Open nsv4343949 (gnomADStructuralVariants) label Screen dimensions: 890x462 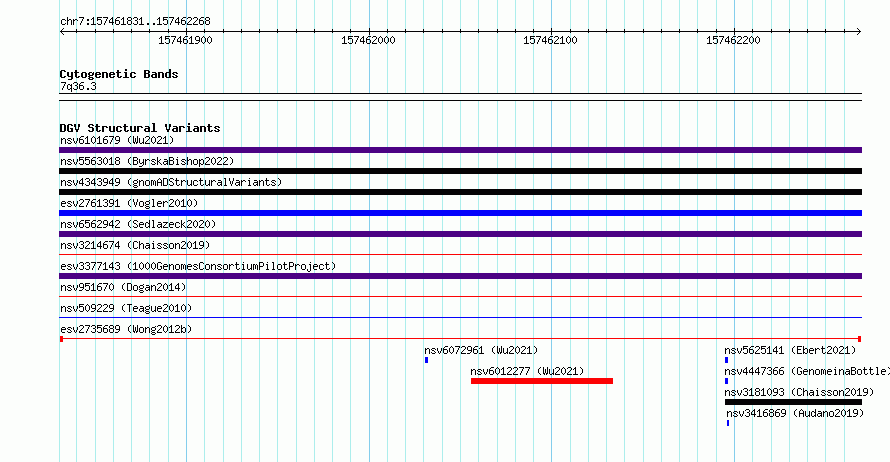(171, 182)
